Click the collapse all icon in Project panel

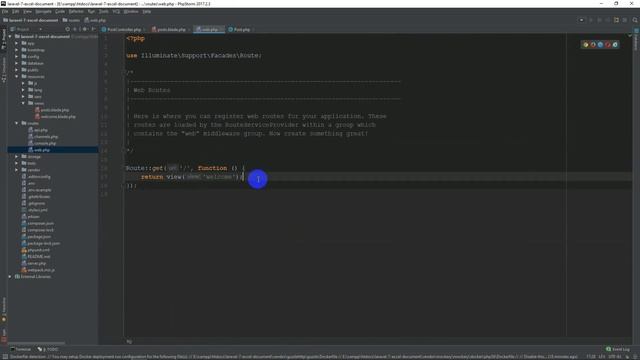pyautogui.click(x=75, y=29)
